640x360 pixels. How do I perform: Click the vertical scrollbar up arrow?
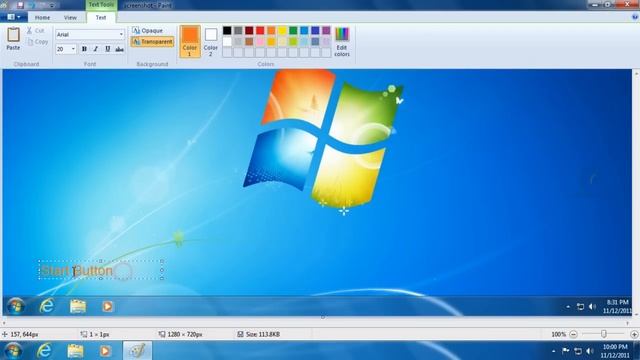click(636, 73)
